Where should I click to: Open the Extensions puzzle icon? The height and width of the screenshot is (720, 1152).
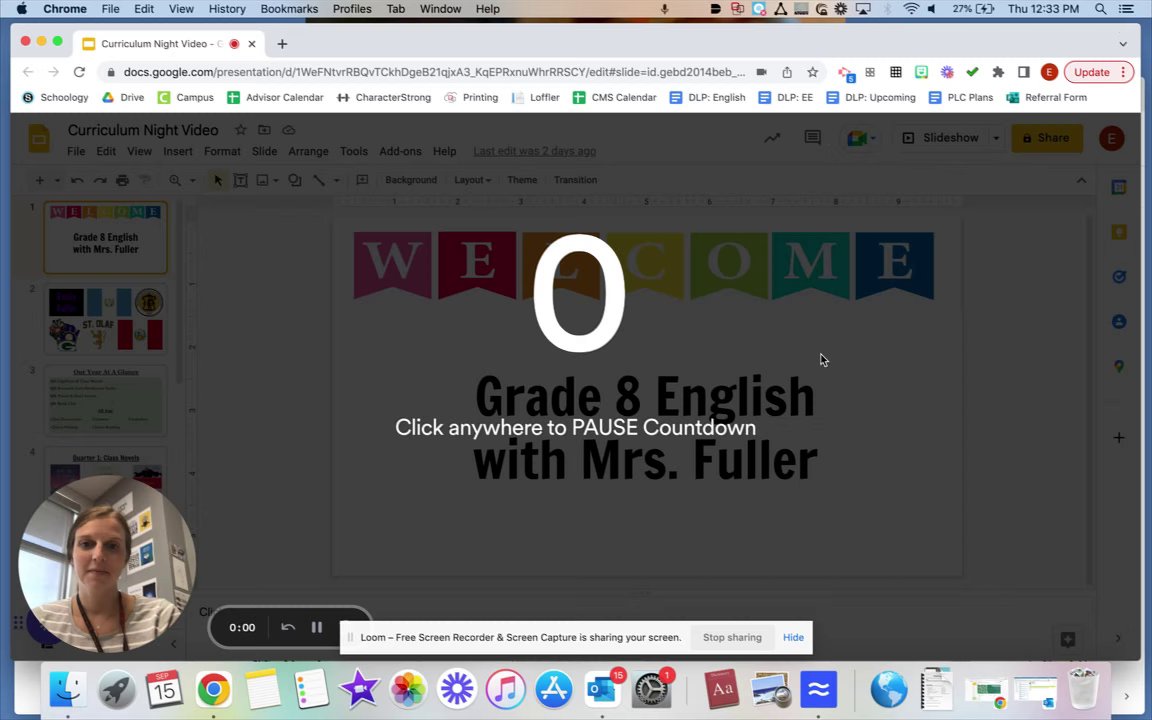point(998,72)
